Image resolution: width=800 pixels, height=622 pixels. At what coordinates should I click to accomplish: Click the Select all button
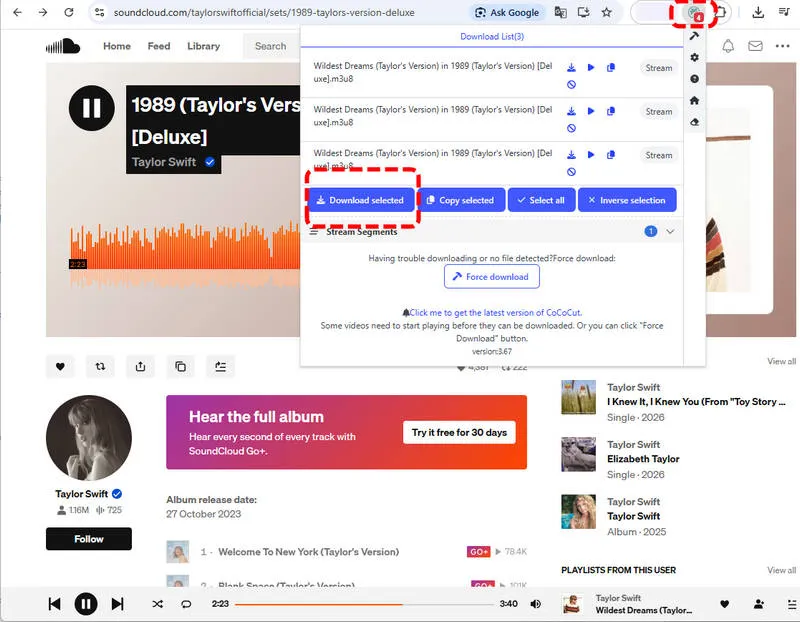point(541,200)
